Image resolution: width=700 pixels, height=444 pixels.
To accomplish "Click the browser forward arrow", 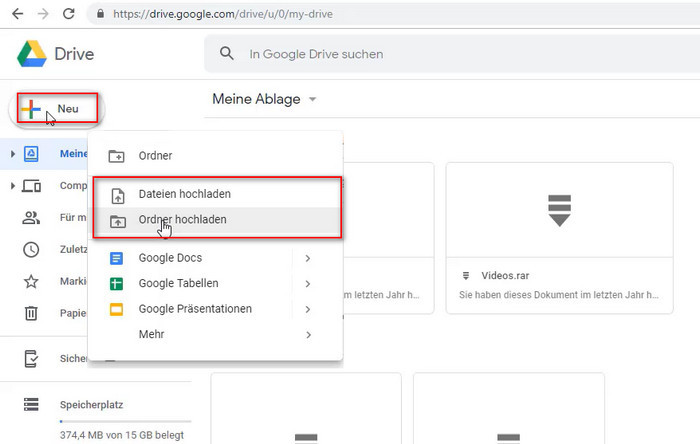I will 43,14.
